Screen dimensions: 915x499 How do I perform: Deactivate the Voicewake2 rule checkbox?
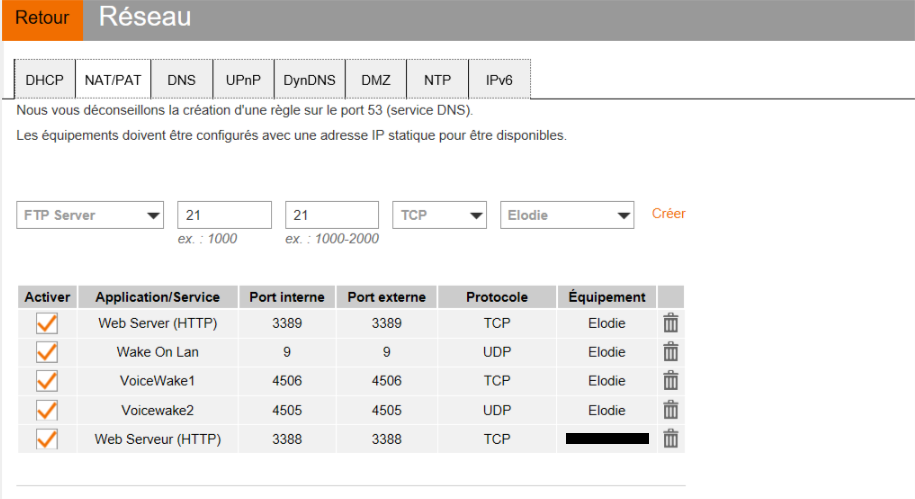pos(47,410)
